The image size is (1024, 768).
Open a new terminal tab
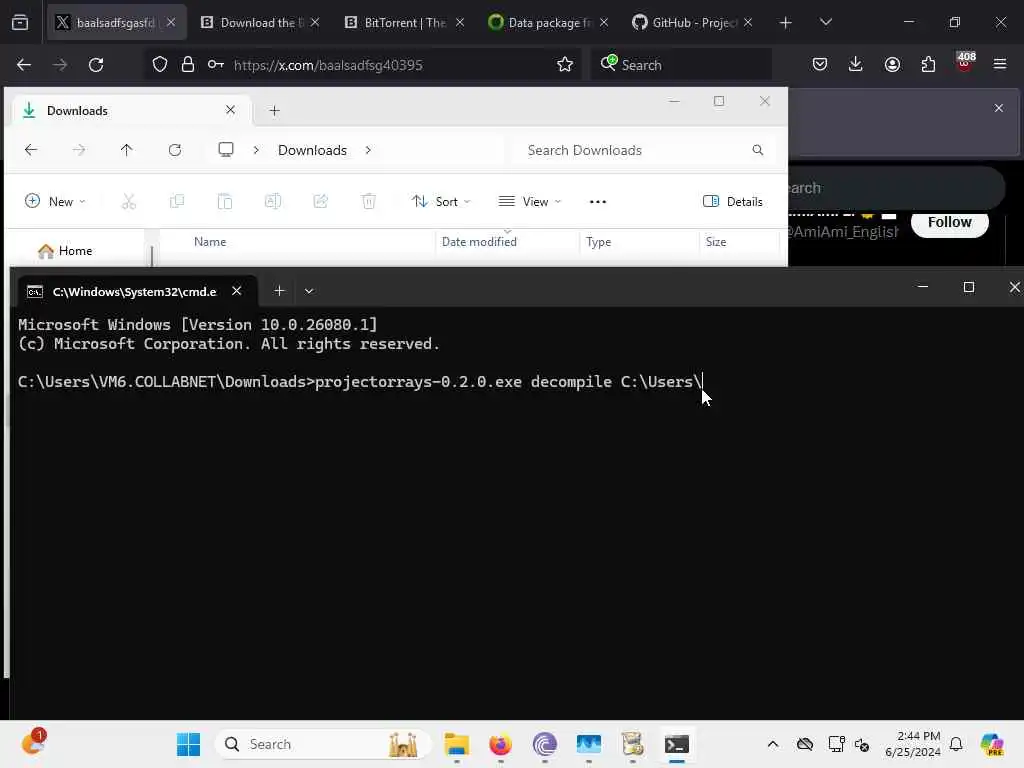tap(279, 291)
